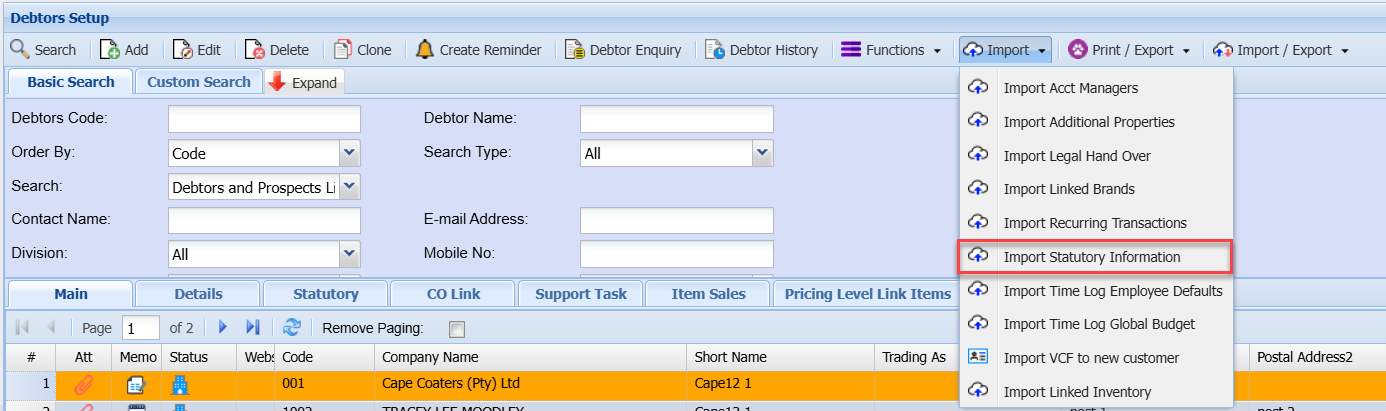1386x411 pixels.
Task: Click the Search magnifier icon in toolbar
Action: 20,49
